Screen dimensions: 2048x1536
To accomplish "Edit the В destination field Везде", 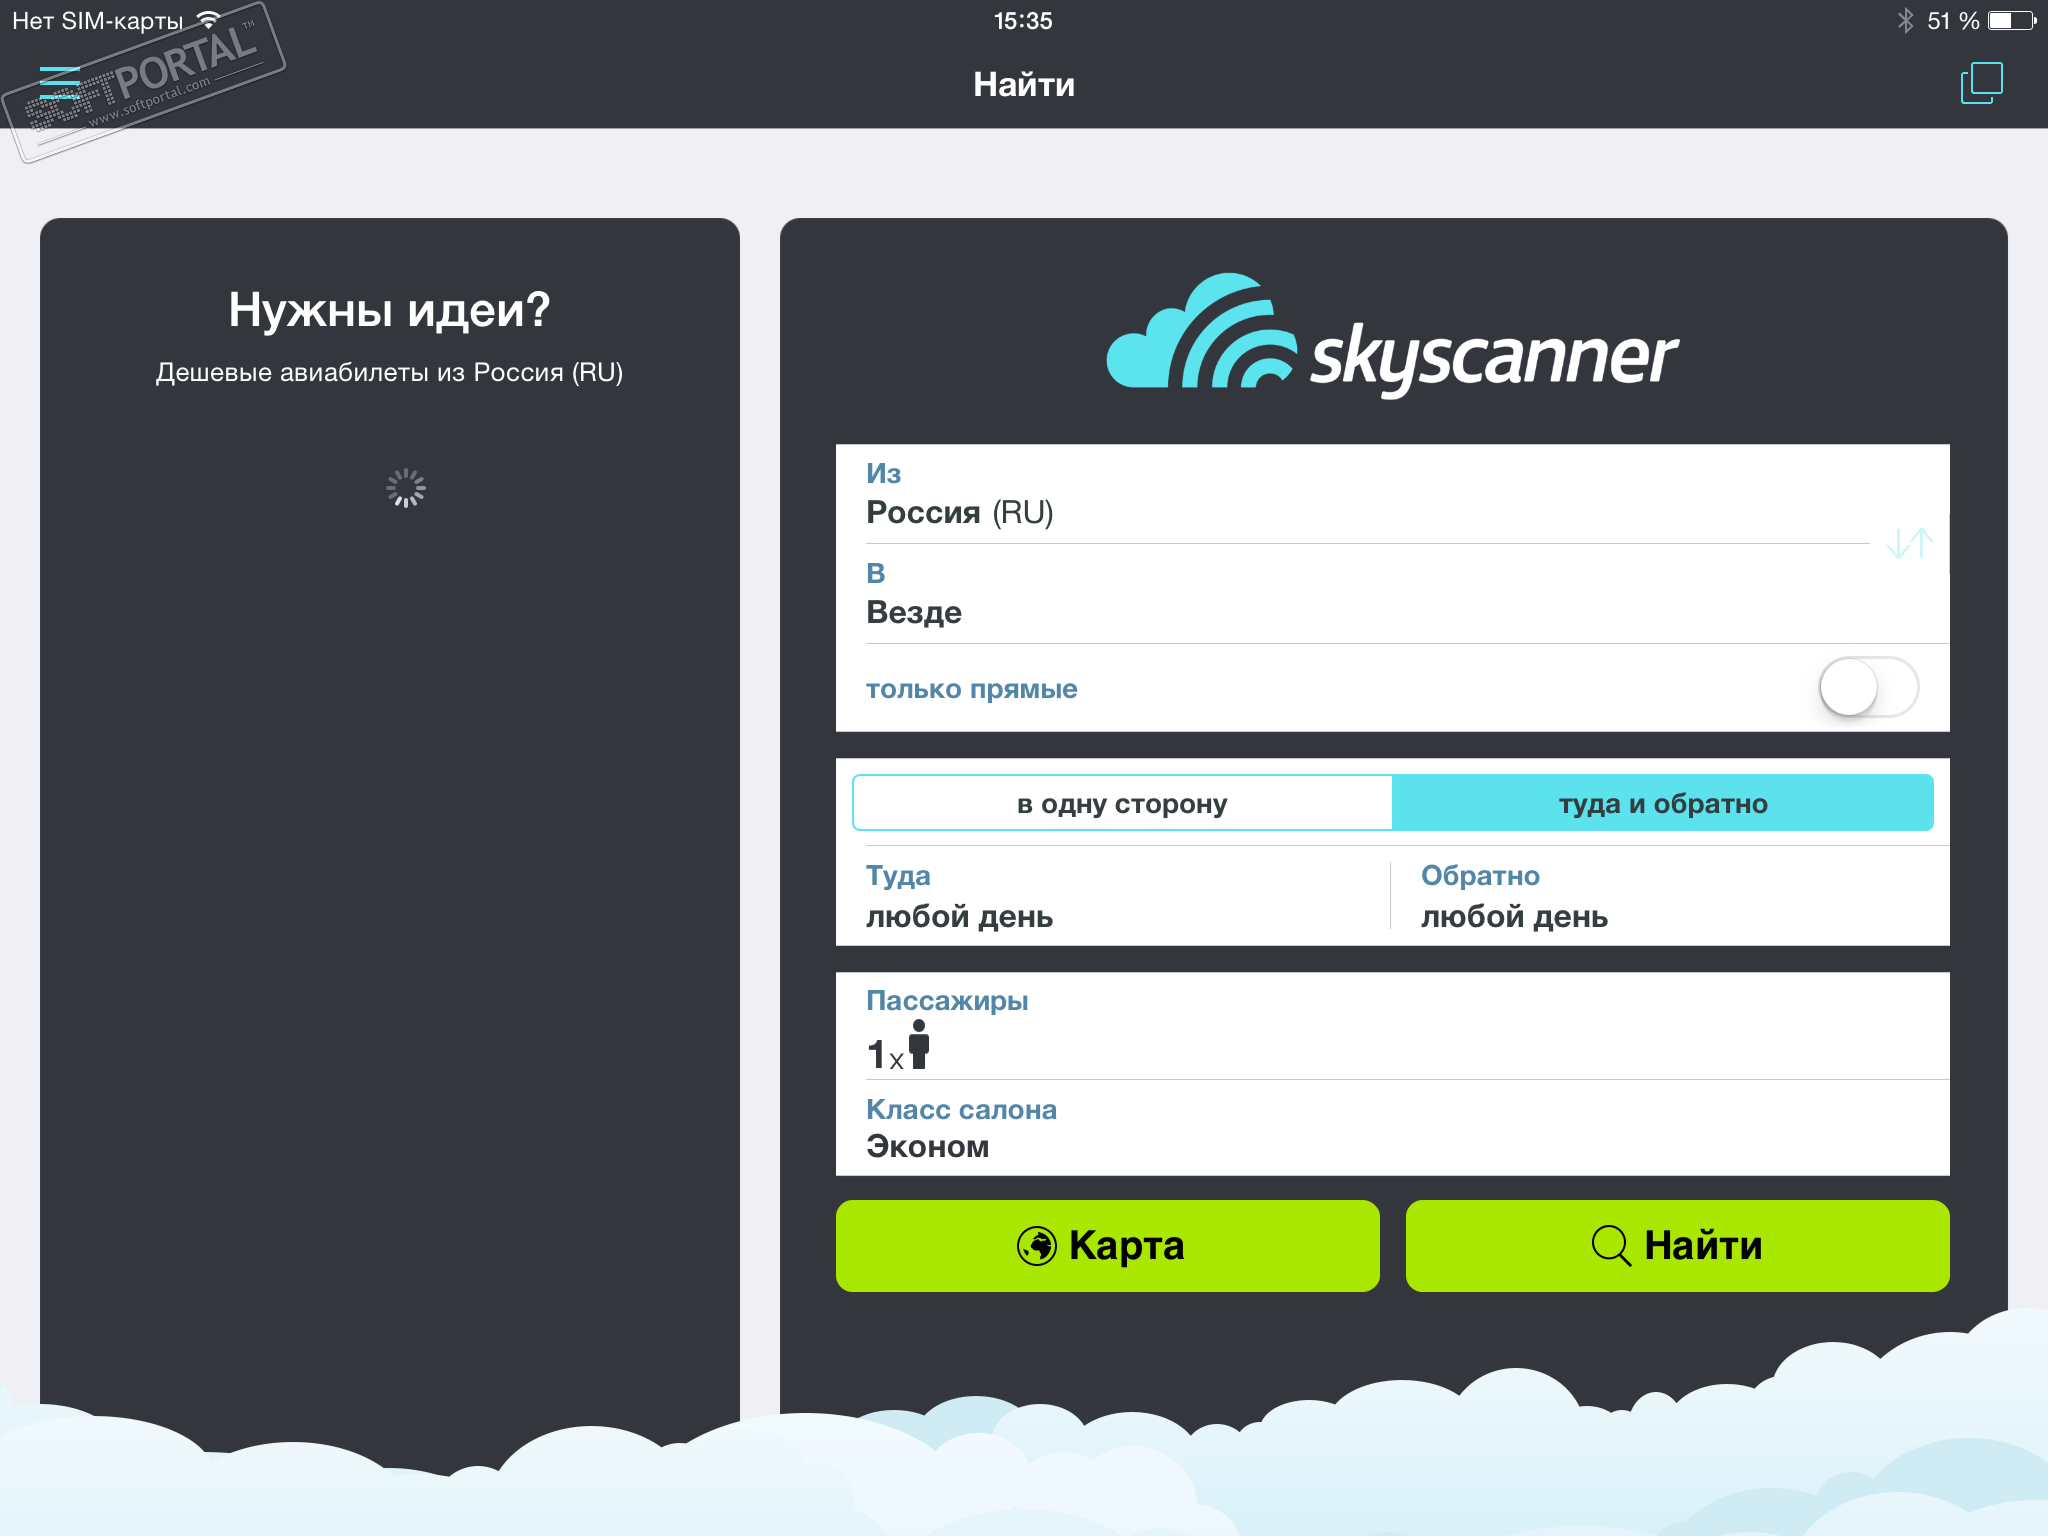I will tap(1360, 596).
